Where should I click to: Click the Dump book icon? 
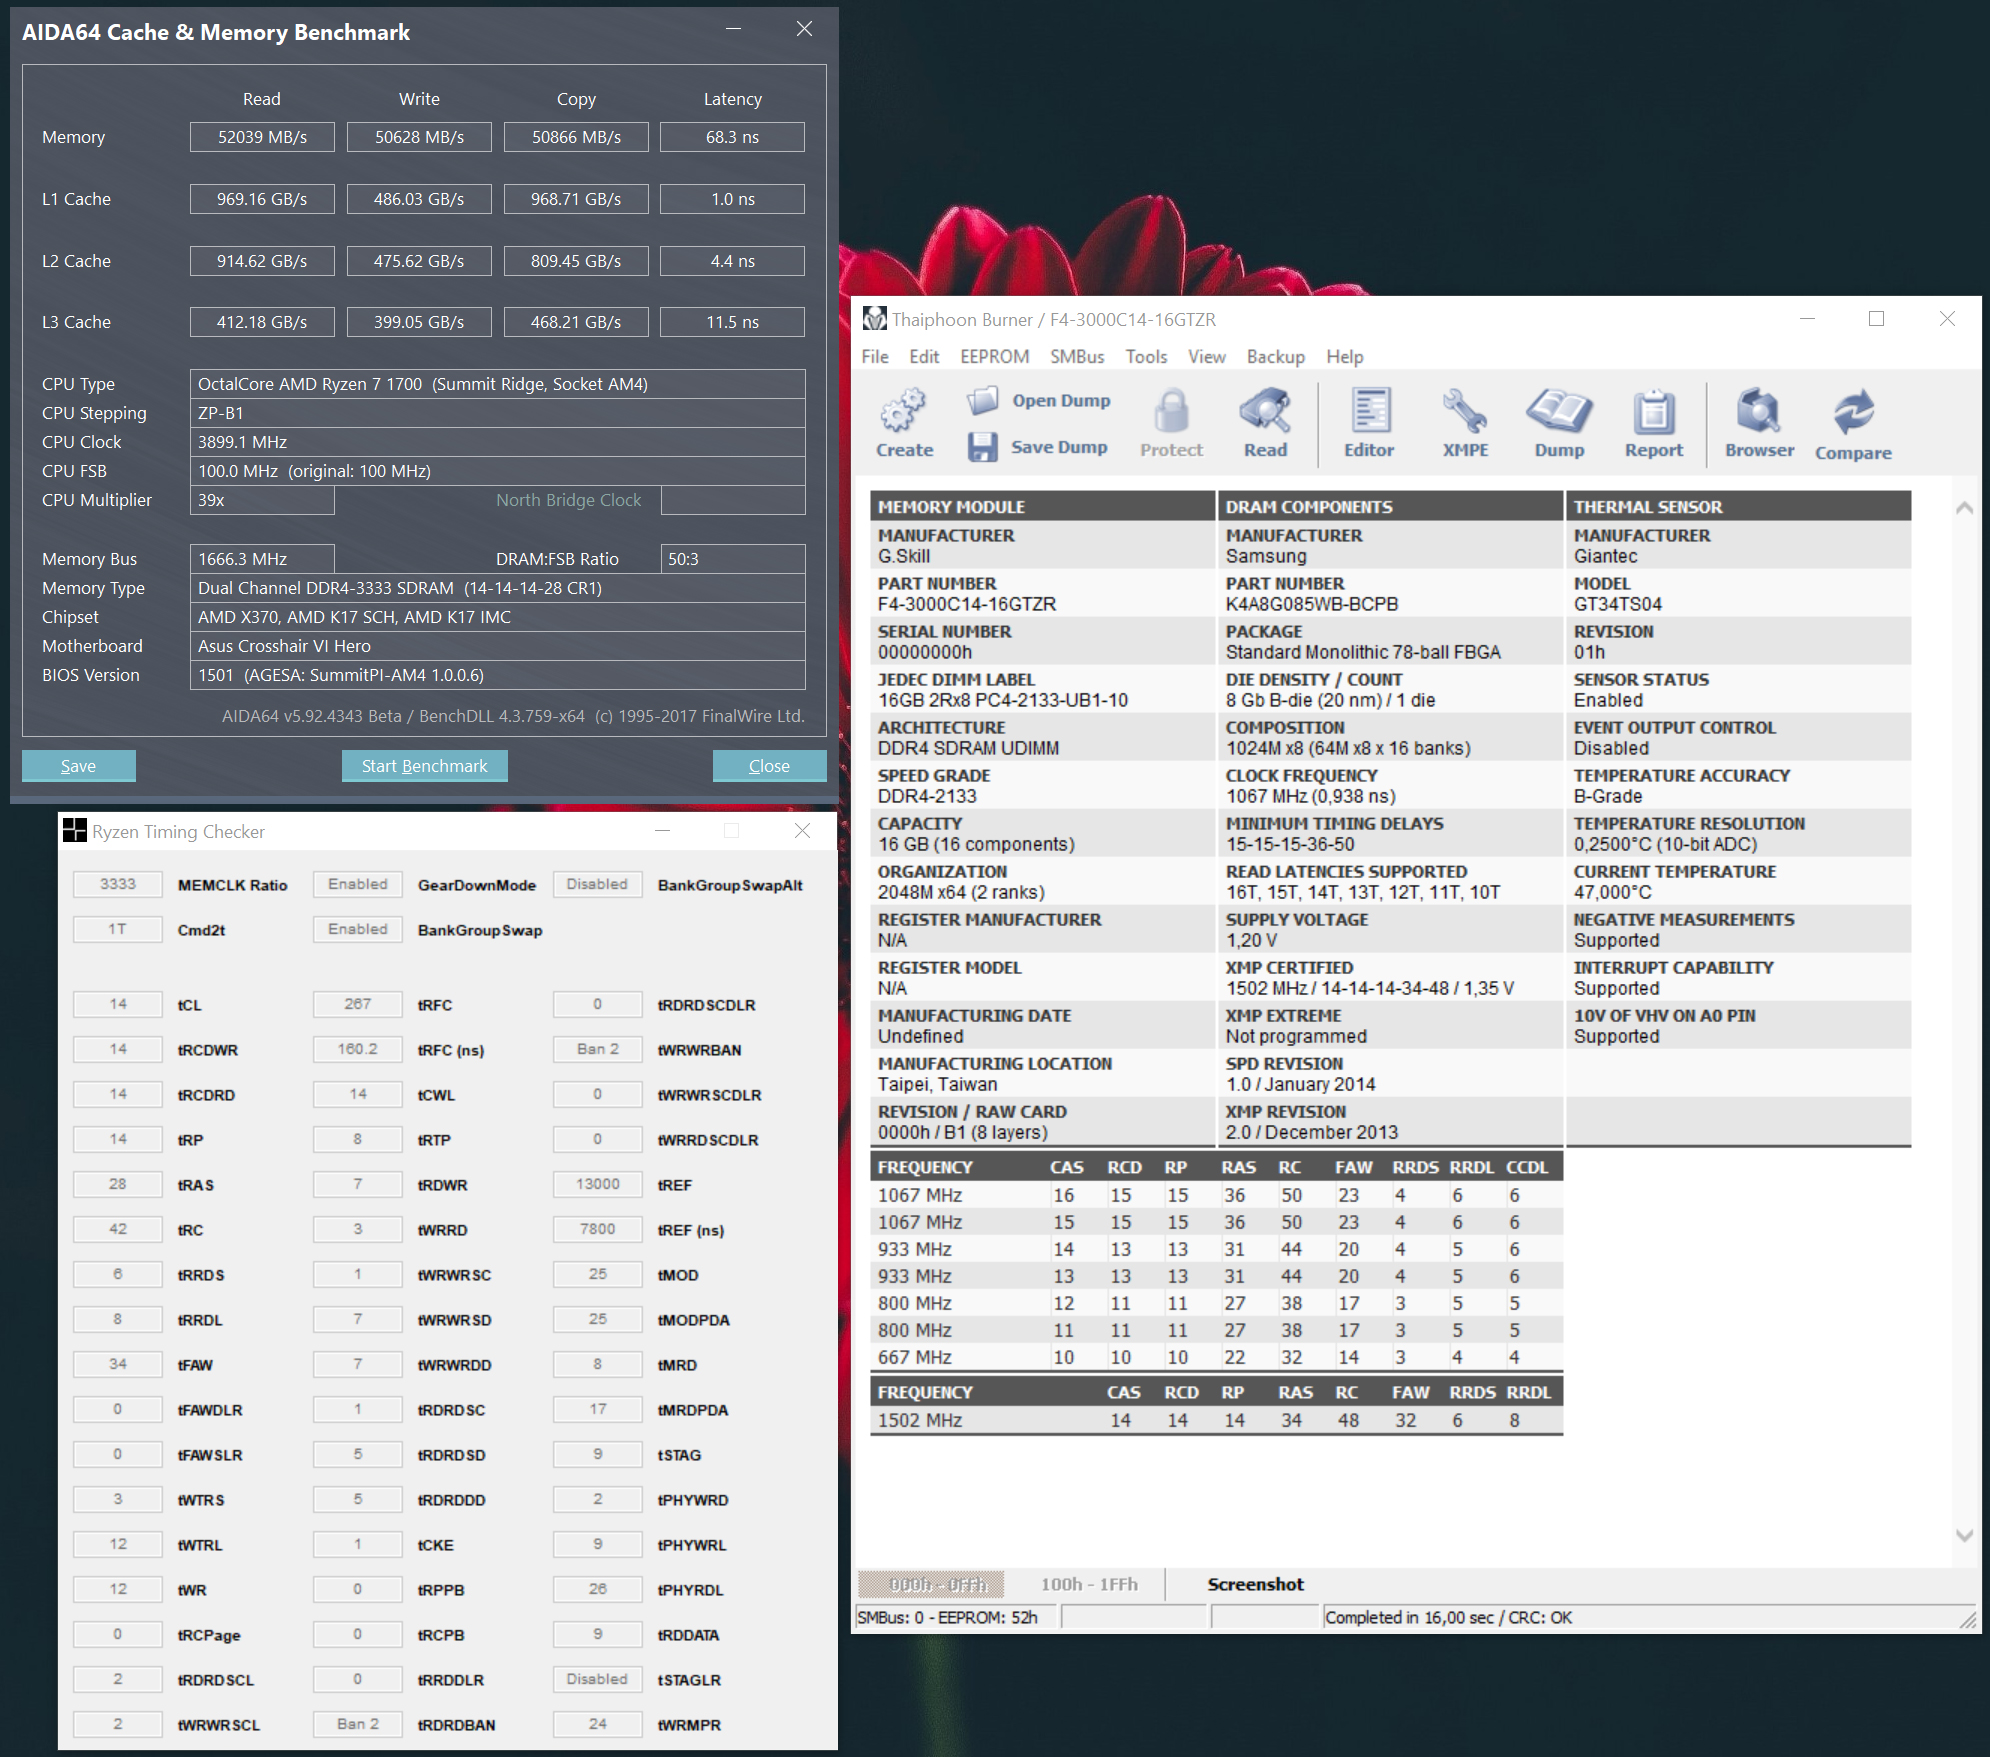tap(1559, 411)
